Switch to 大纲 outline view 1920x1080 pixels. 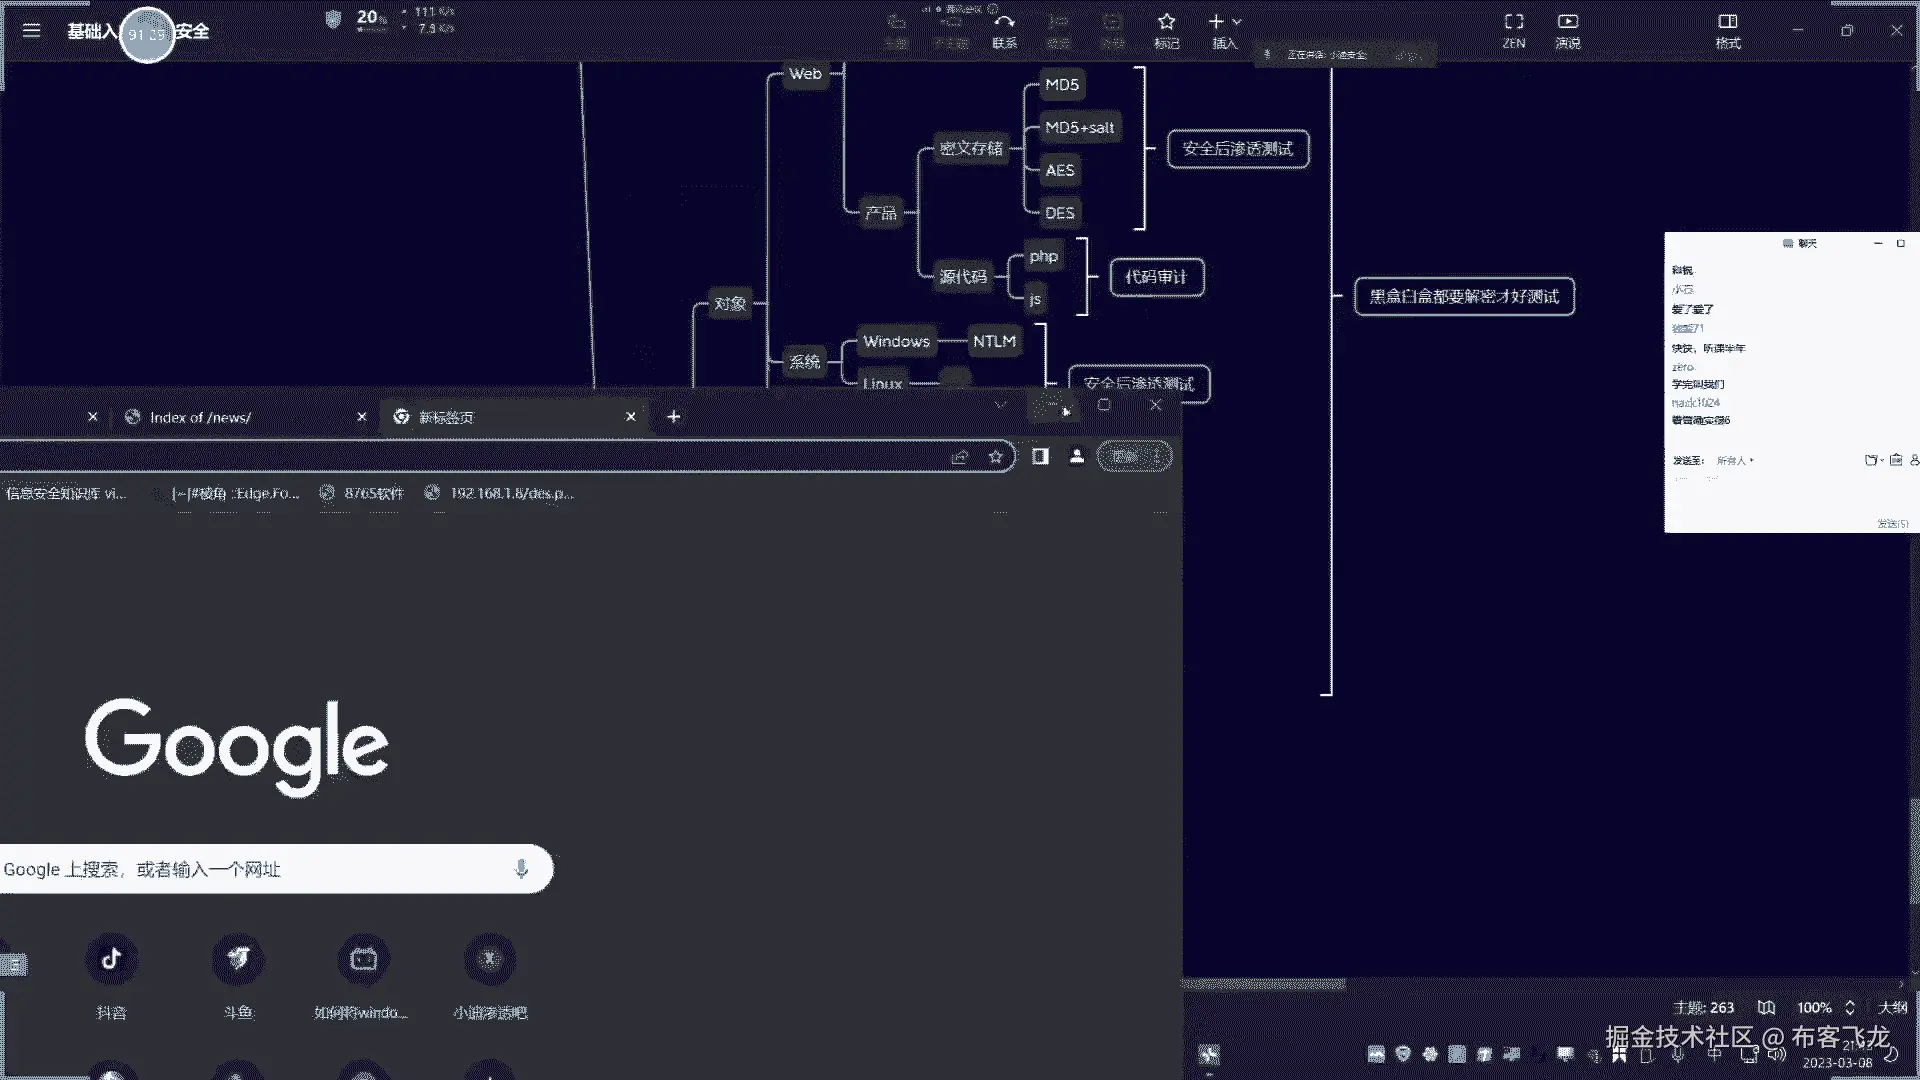[1892, 1008]
